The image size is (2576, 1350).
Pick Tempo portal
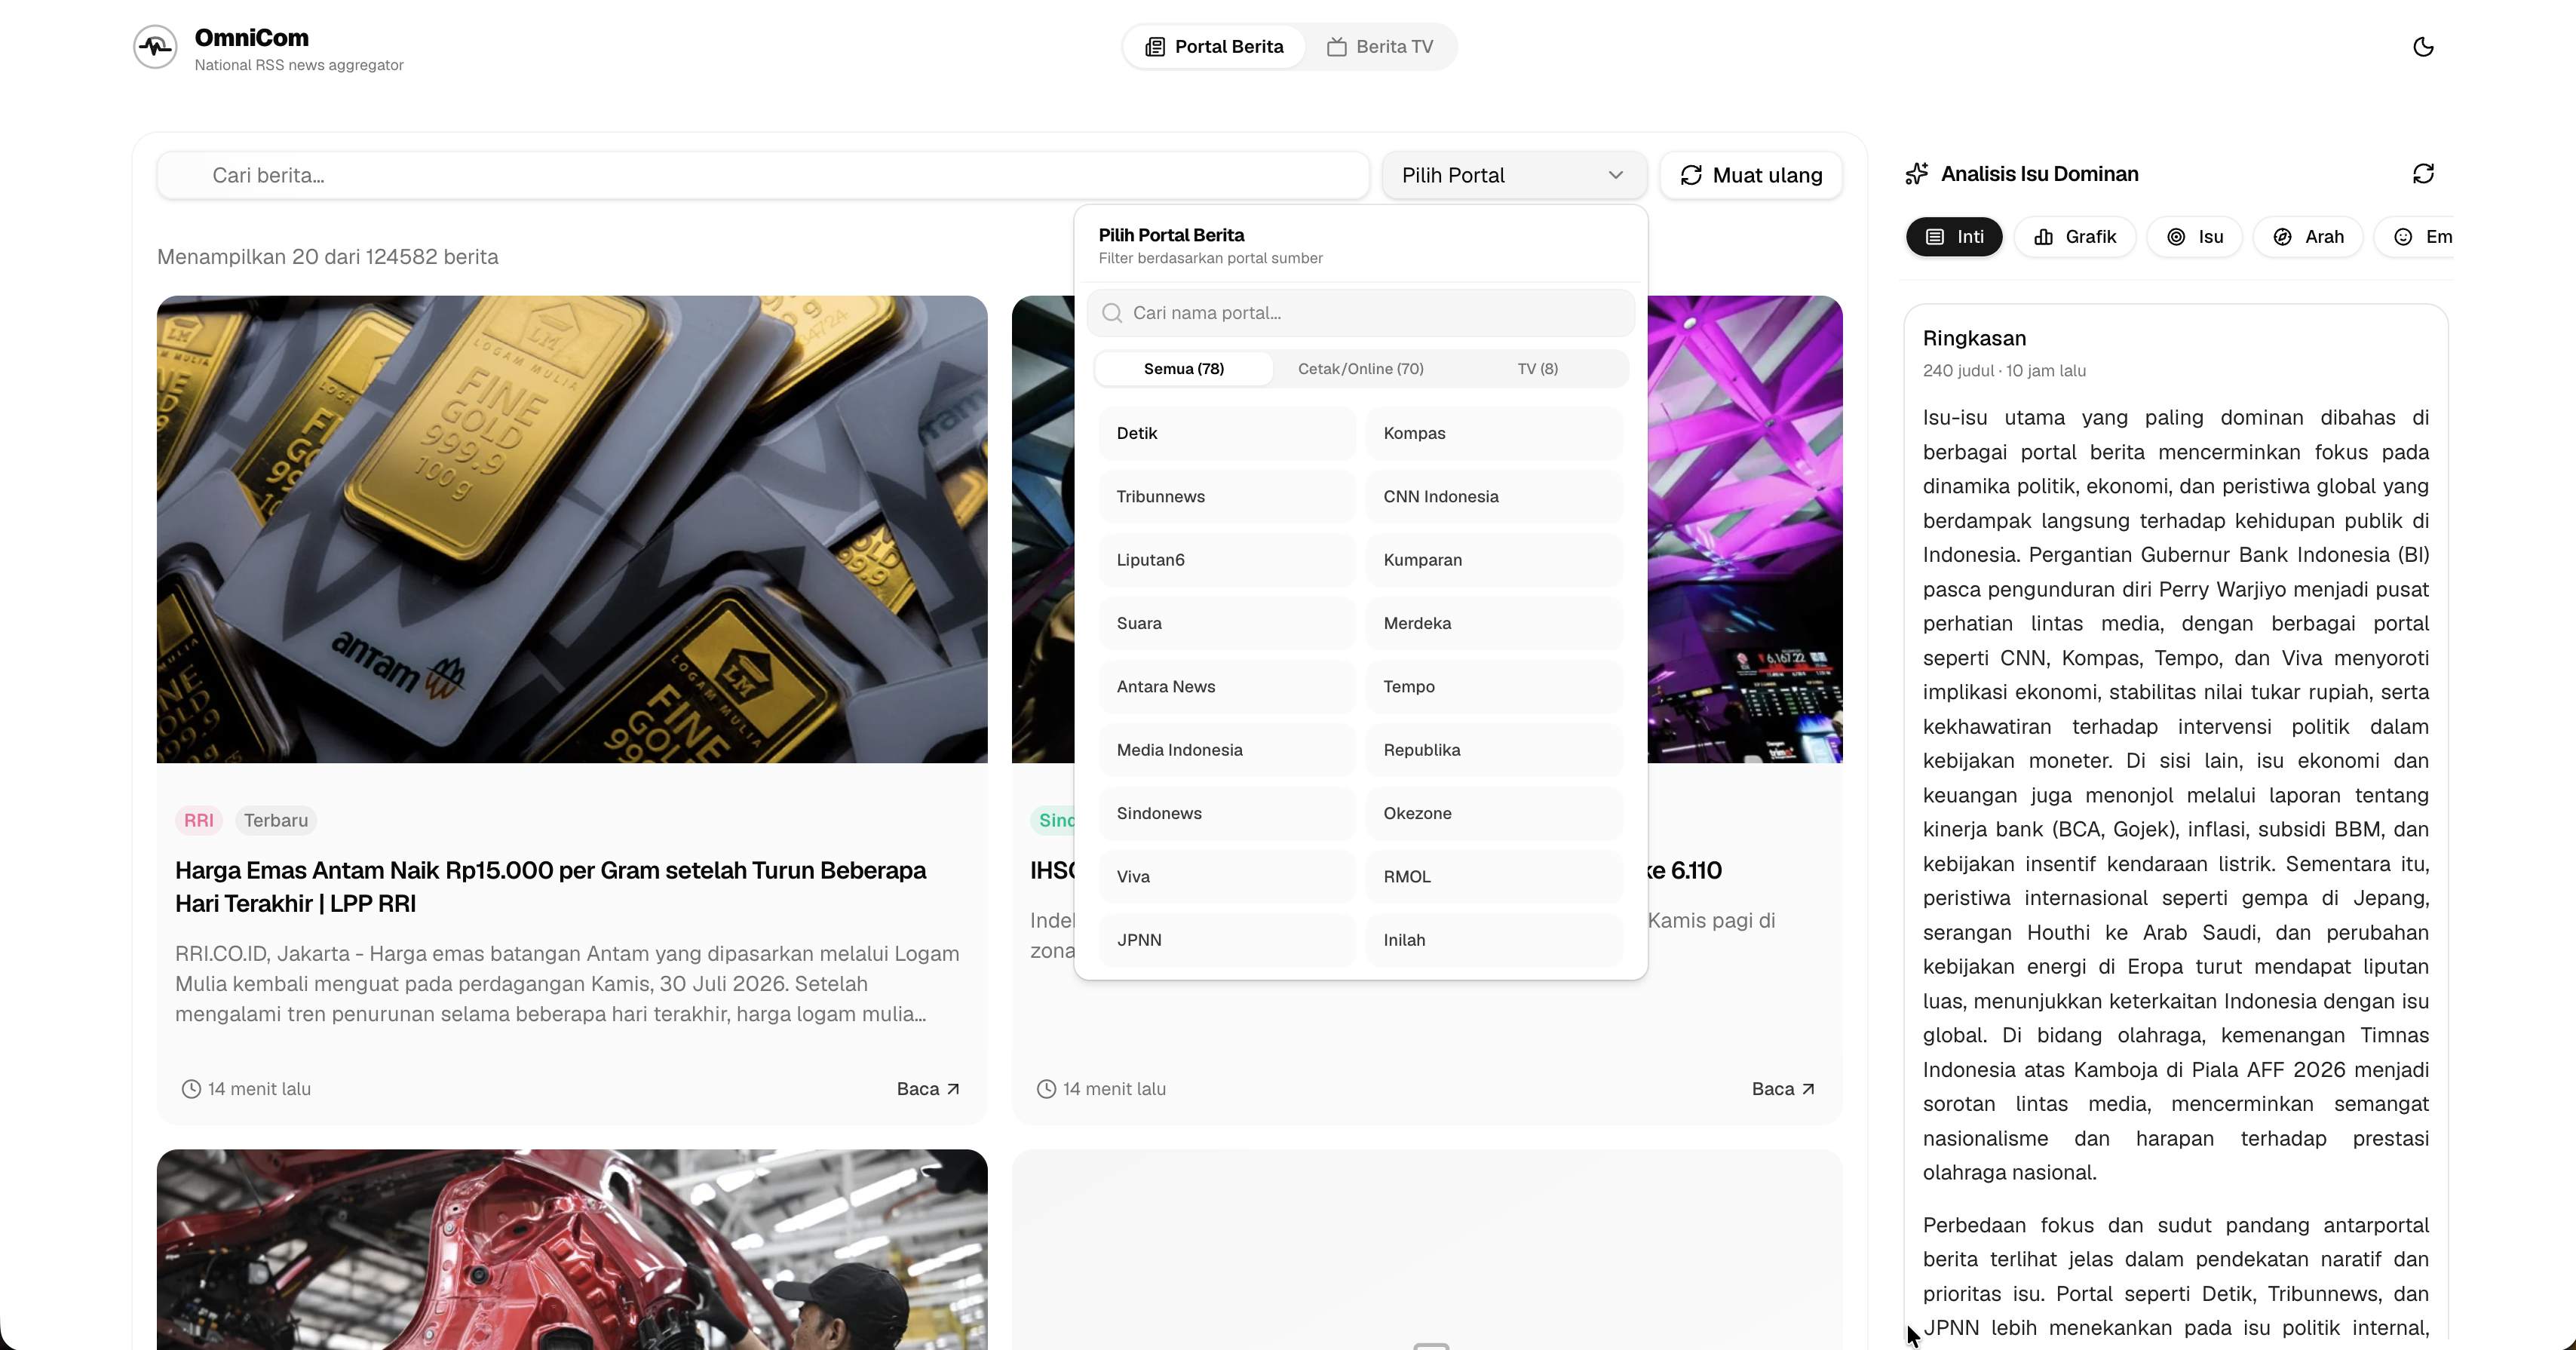pyautogui.click(x=1494, y=687)
